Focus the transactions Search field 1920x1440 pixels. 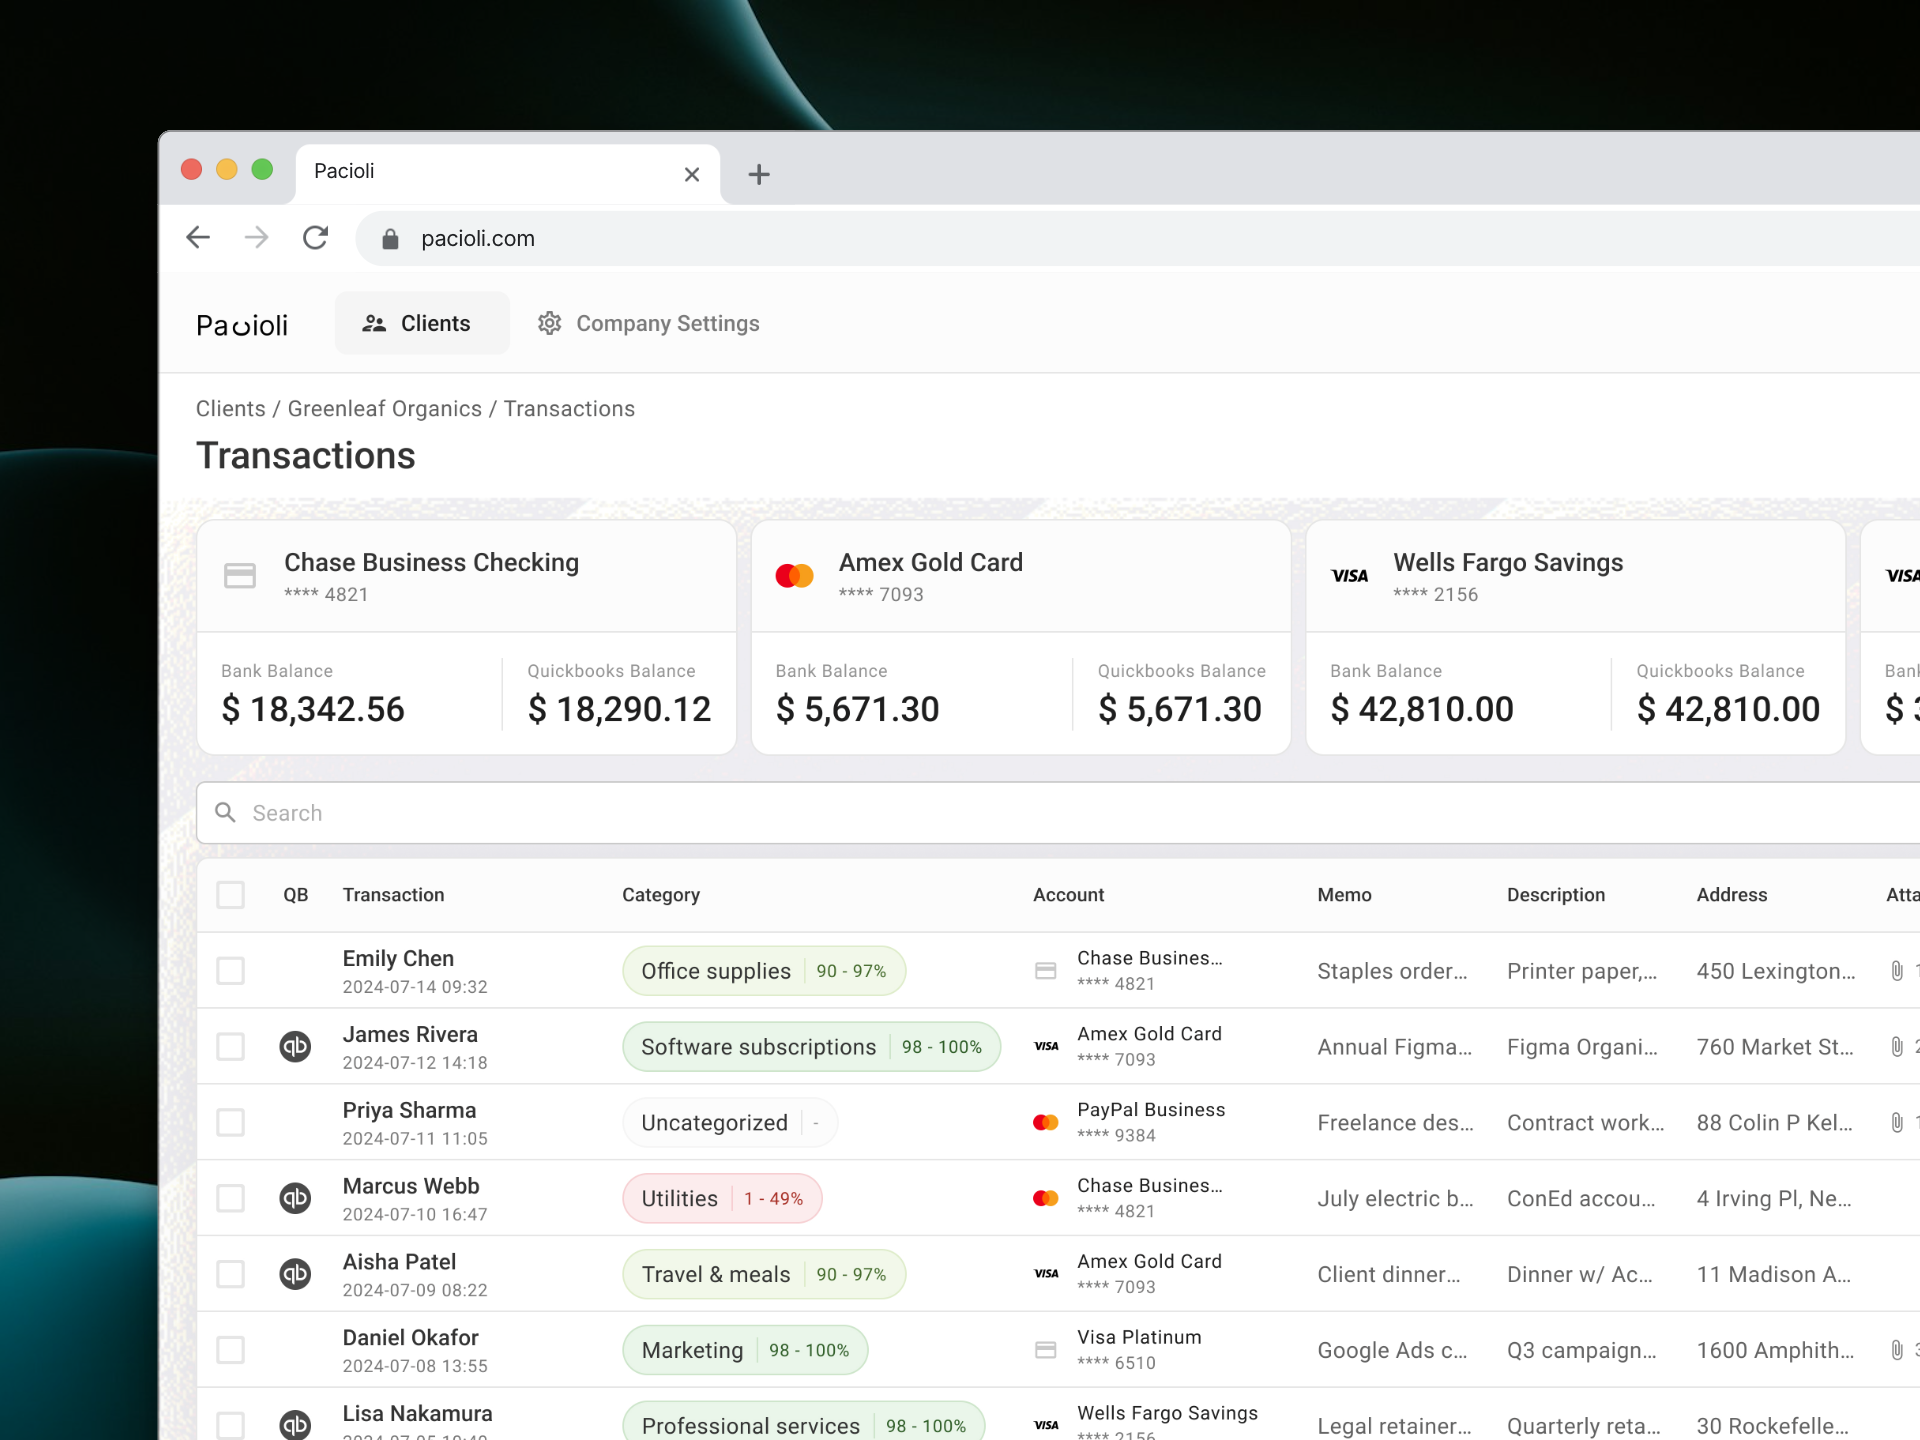tap(1058, 813)
